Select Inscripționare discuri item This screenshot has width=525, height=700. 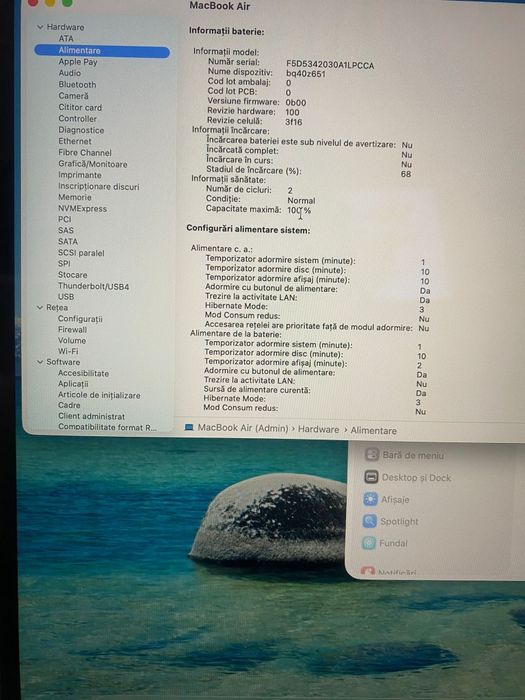tap(99, 187)
